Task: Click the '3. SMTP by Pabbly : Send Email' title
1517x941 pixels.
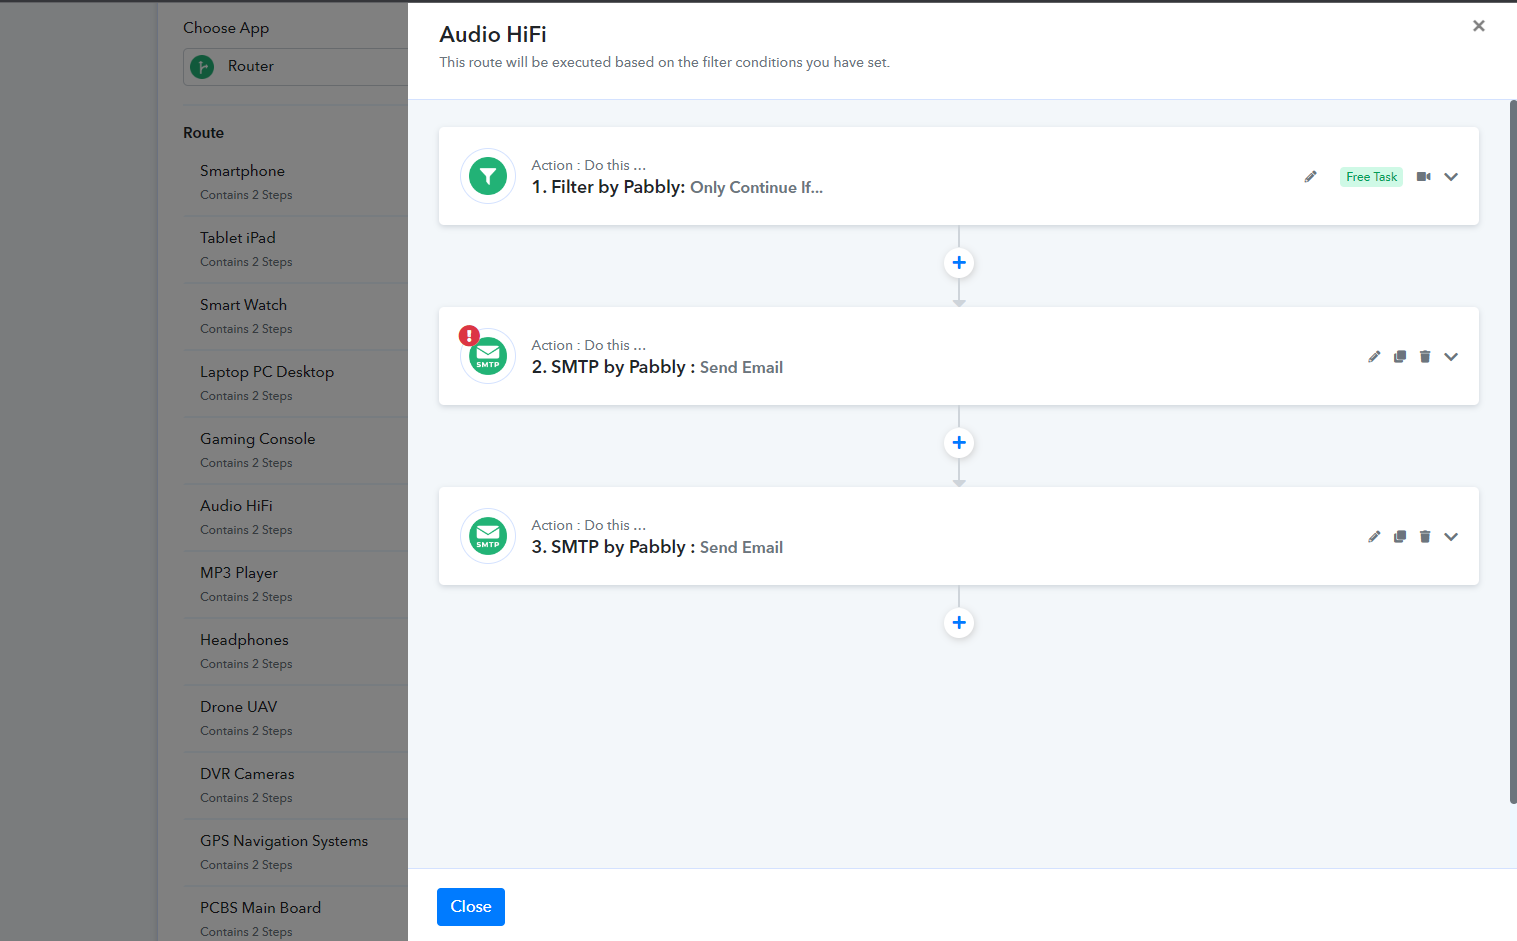Action: coord(657,547)
